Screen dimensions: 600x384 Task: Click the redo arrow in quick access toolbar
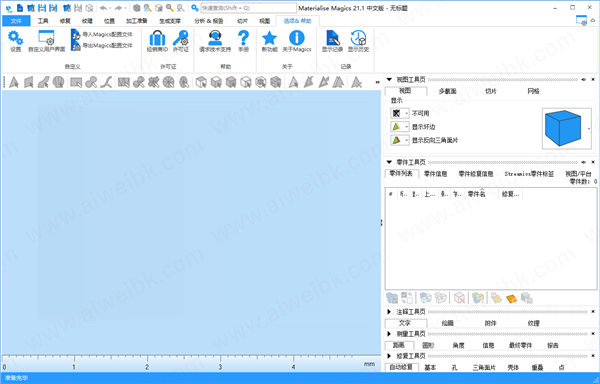coord(118,8)
